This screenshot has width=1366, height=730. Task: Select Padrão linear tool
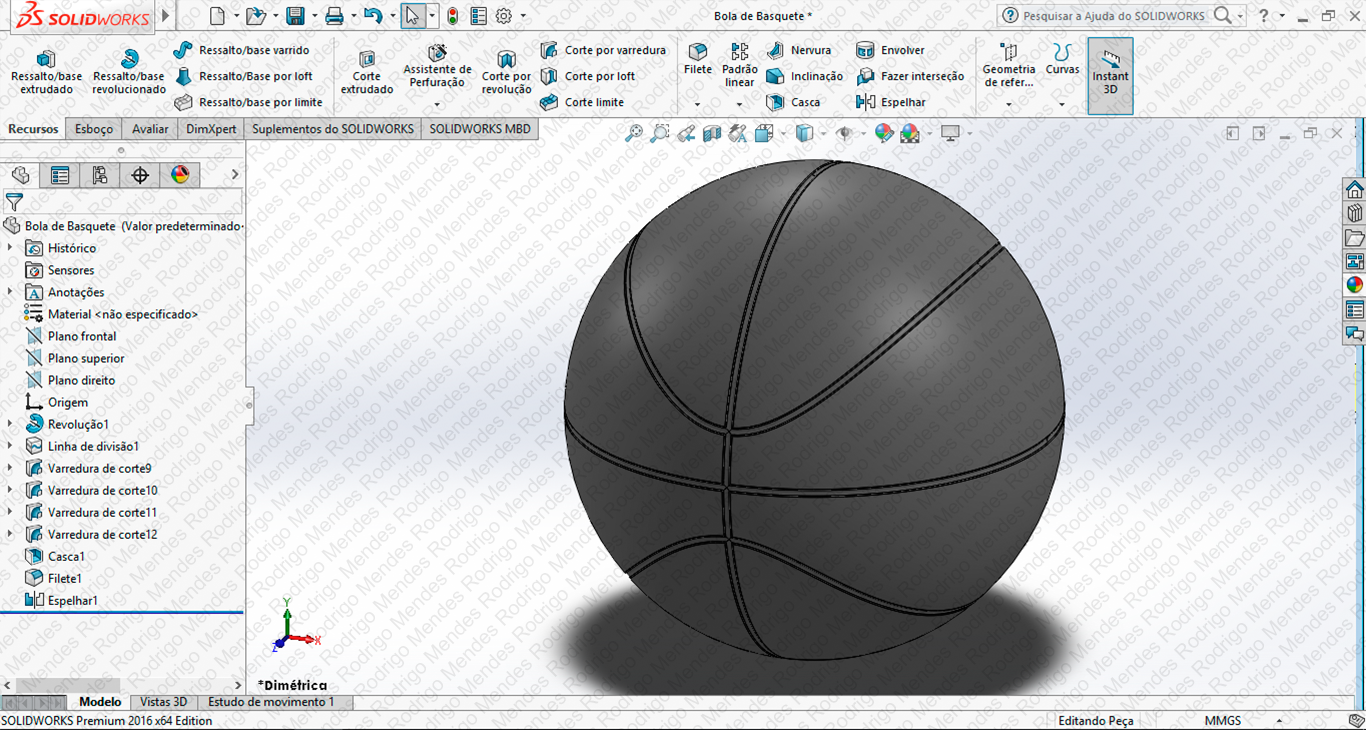point(739,65)
